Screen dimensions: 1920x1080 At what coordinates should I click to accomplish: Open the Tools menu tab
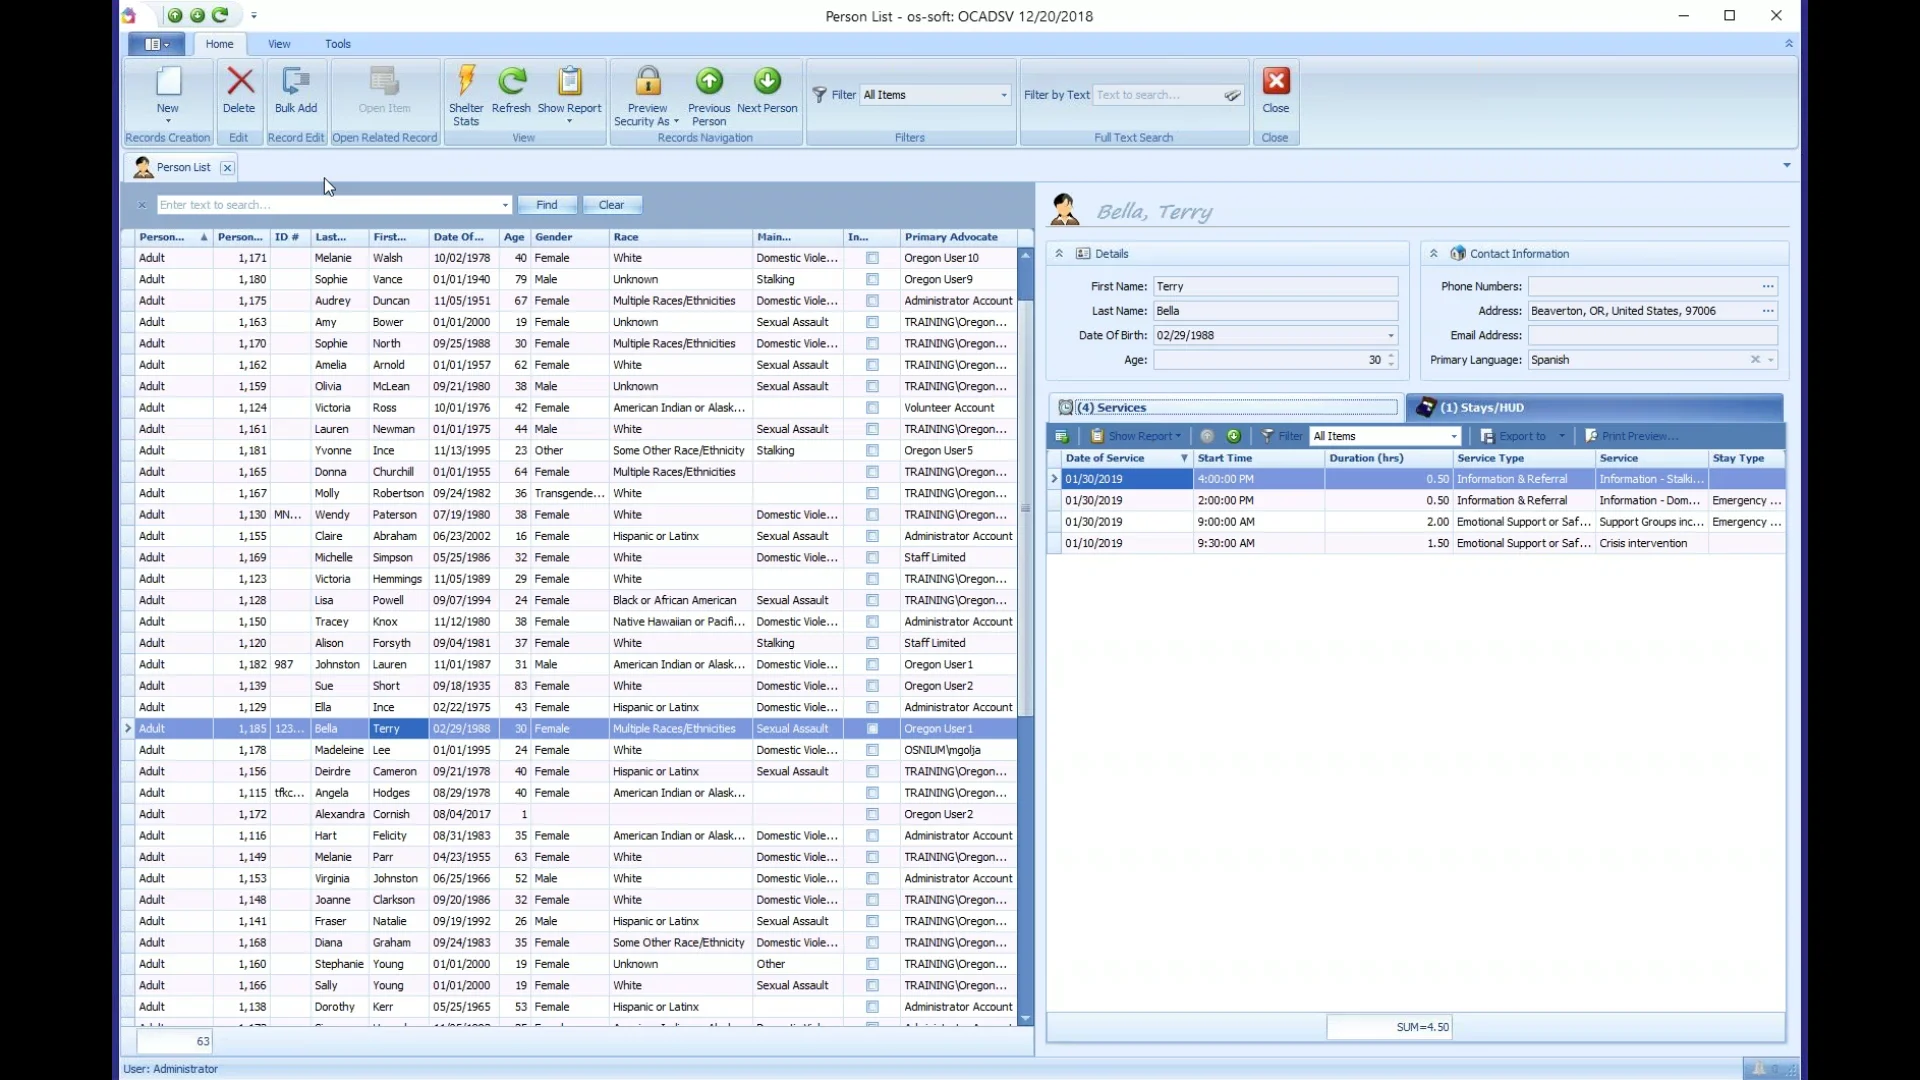tap(338, 44)
